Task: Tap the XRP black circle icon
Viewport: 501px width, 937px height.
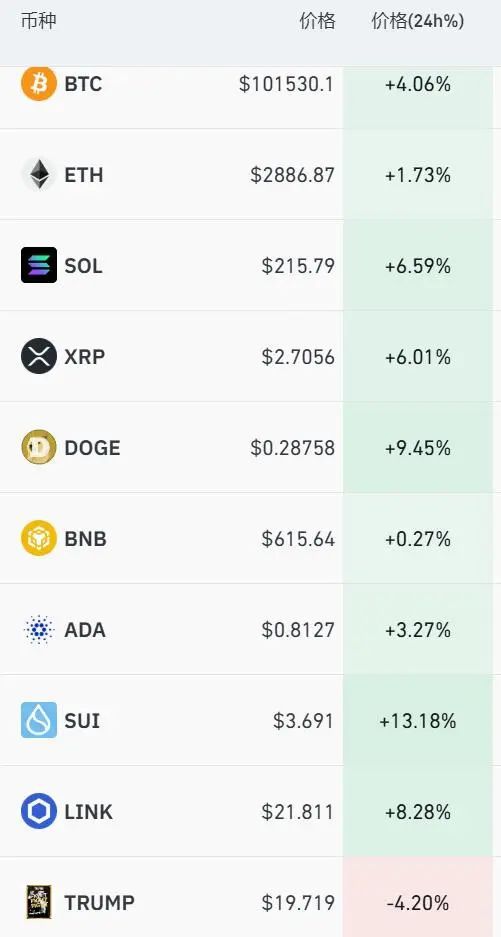Action: (x=39, y=356)
